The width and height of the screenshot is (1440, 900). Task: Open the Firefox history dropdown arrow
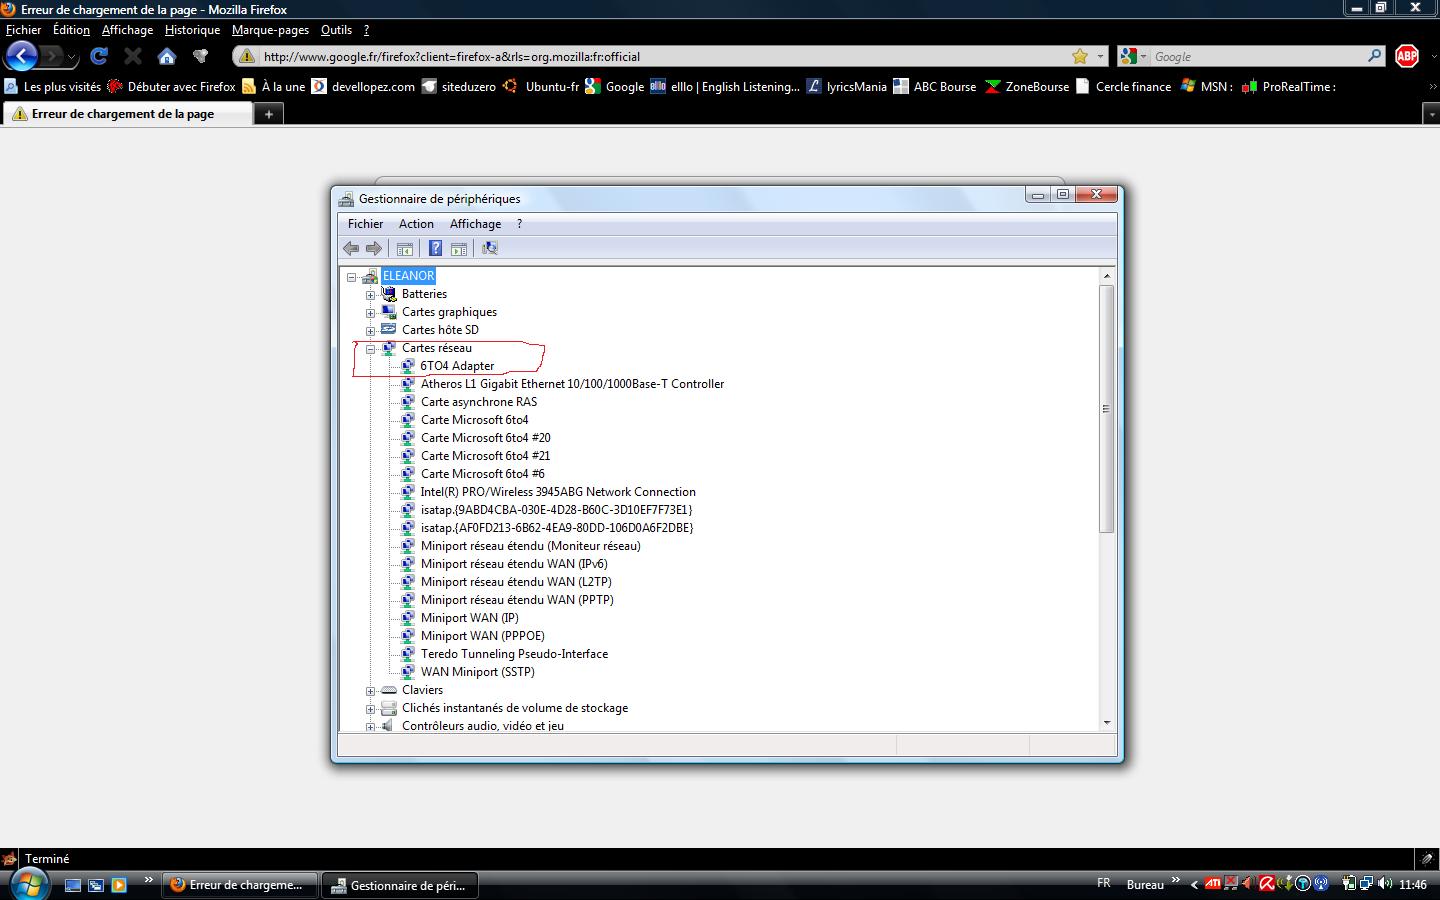coord(71,57)
